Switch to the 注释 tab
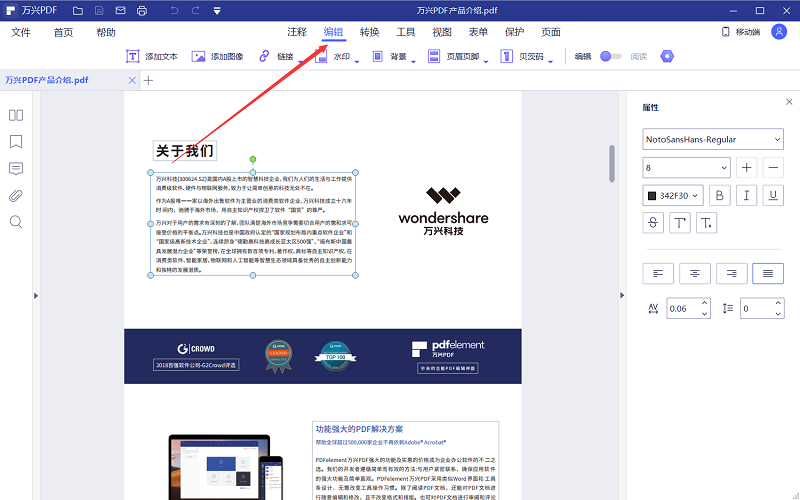 (297, 32)
